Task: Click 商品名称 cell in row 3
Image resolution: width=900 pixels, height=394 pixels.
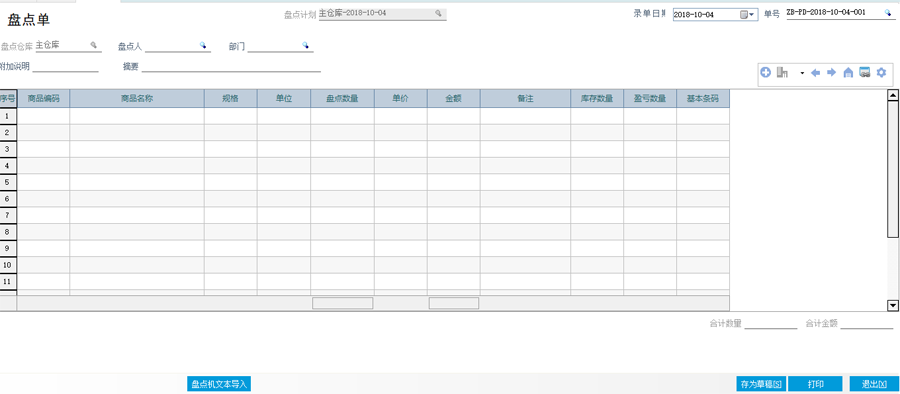Action: [137, 149]
